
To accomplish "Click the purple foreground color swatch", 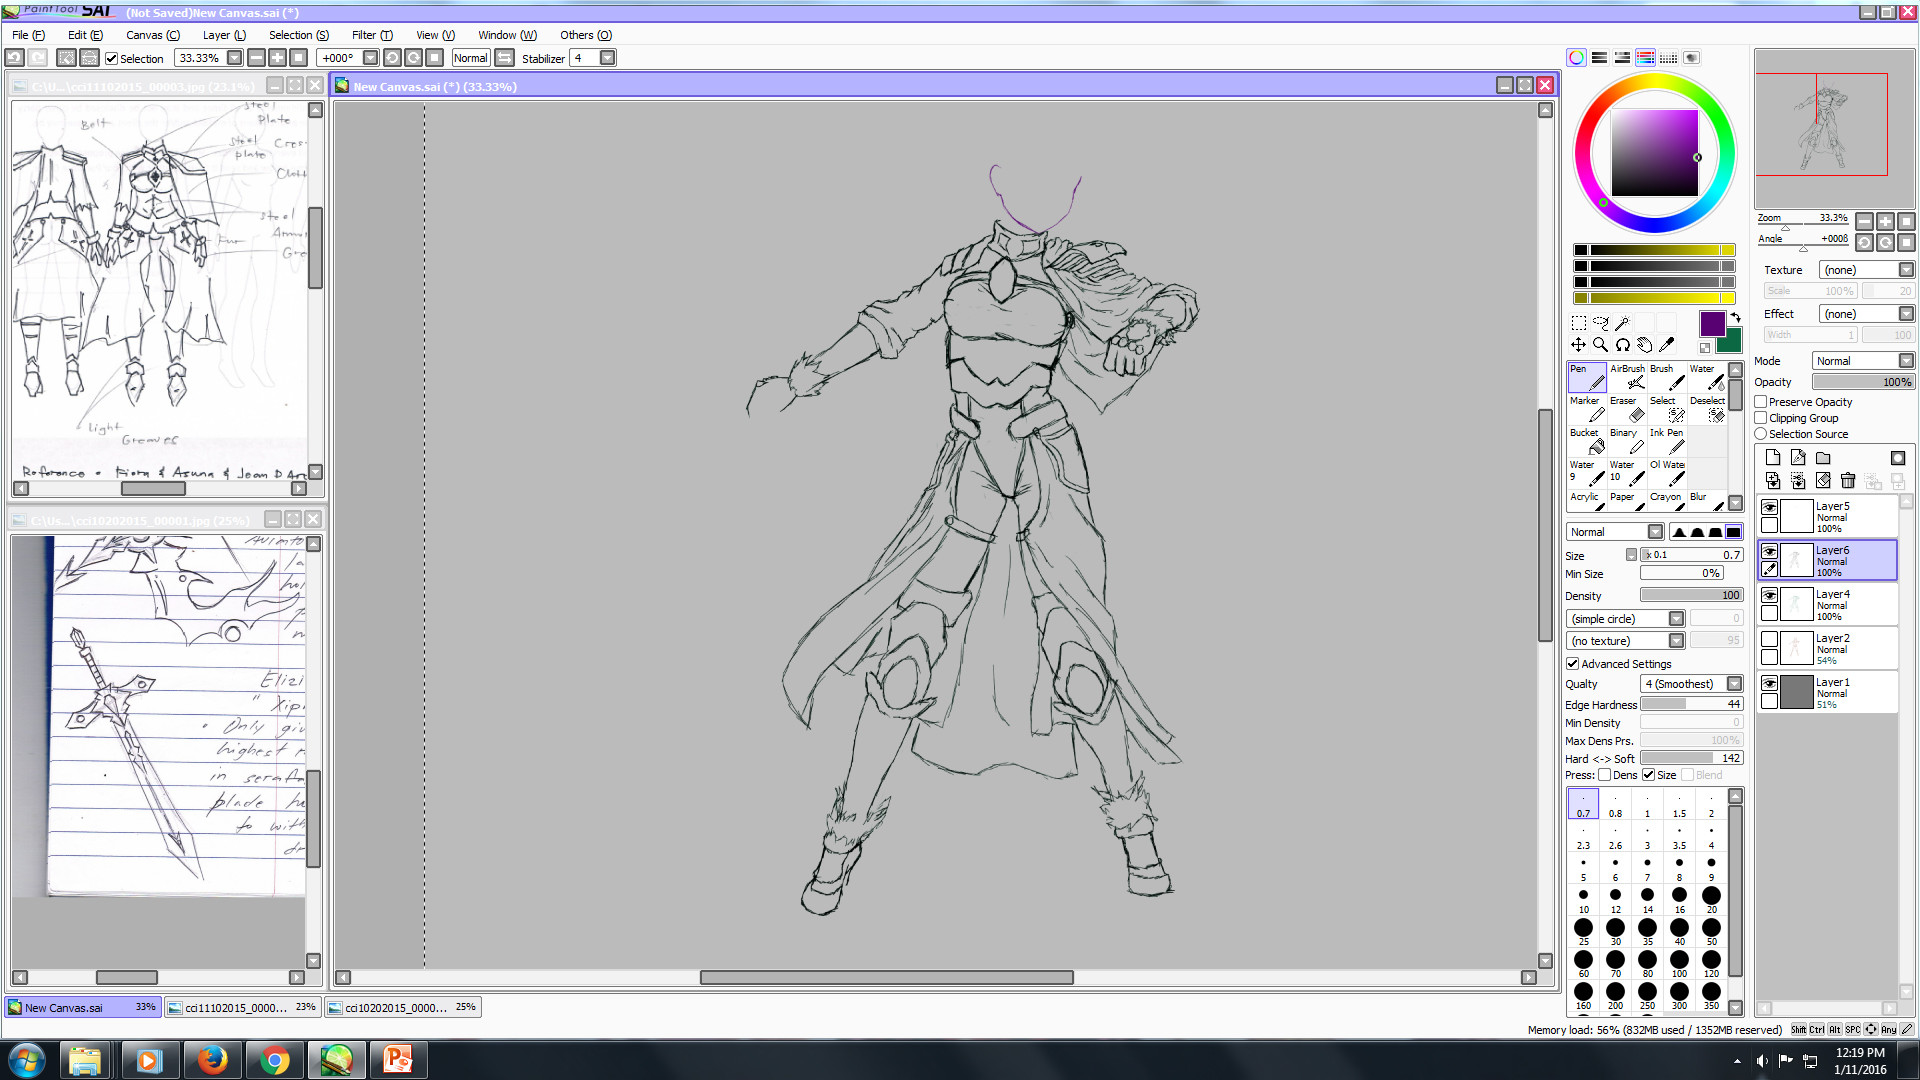I will coord(1713,323).
